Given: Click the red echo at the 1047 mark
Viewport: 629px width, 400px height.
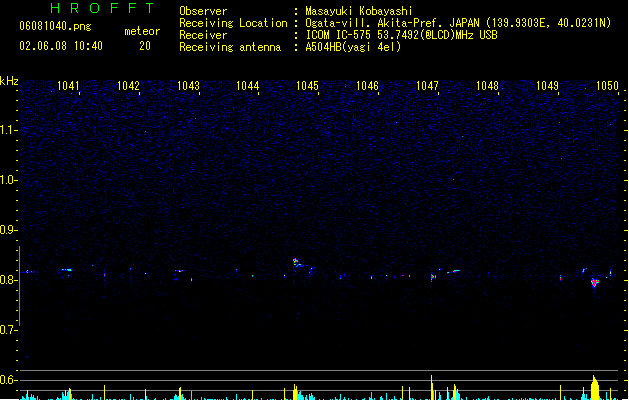Looking at the screenshot, I should [x=433, y=276].
